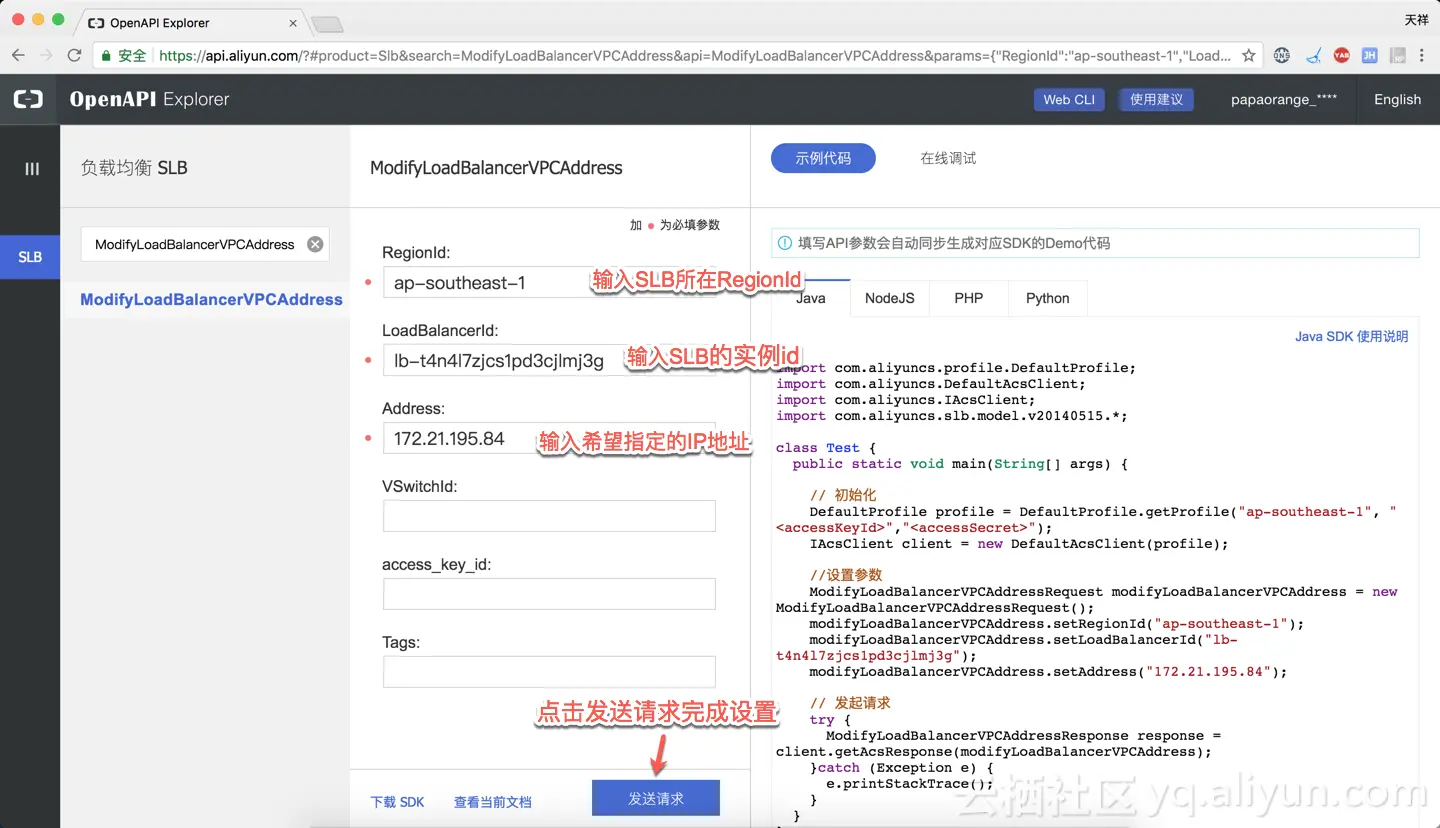Click the browser forward arrow

coord(46,56)
